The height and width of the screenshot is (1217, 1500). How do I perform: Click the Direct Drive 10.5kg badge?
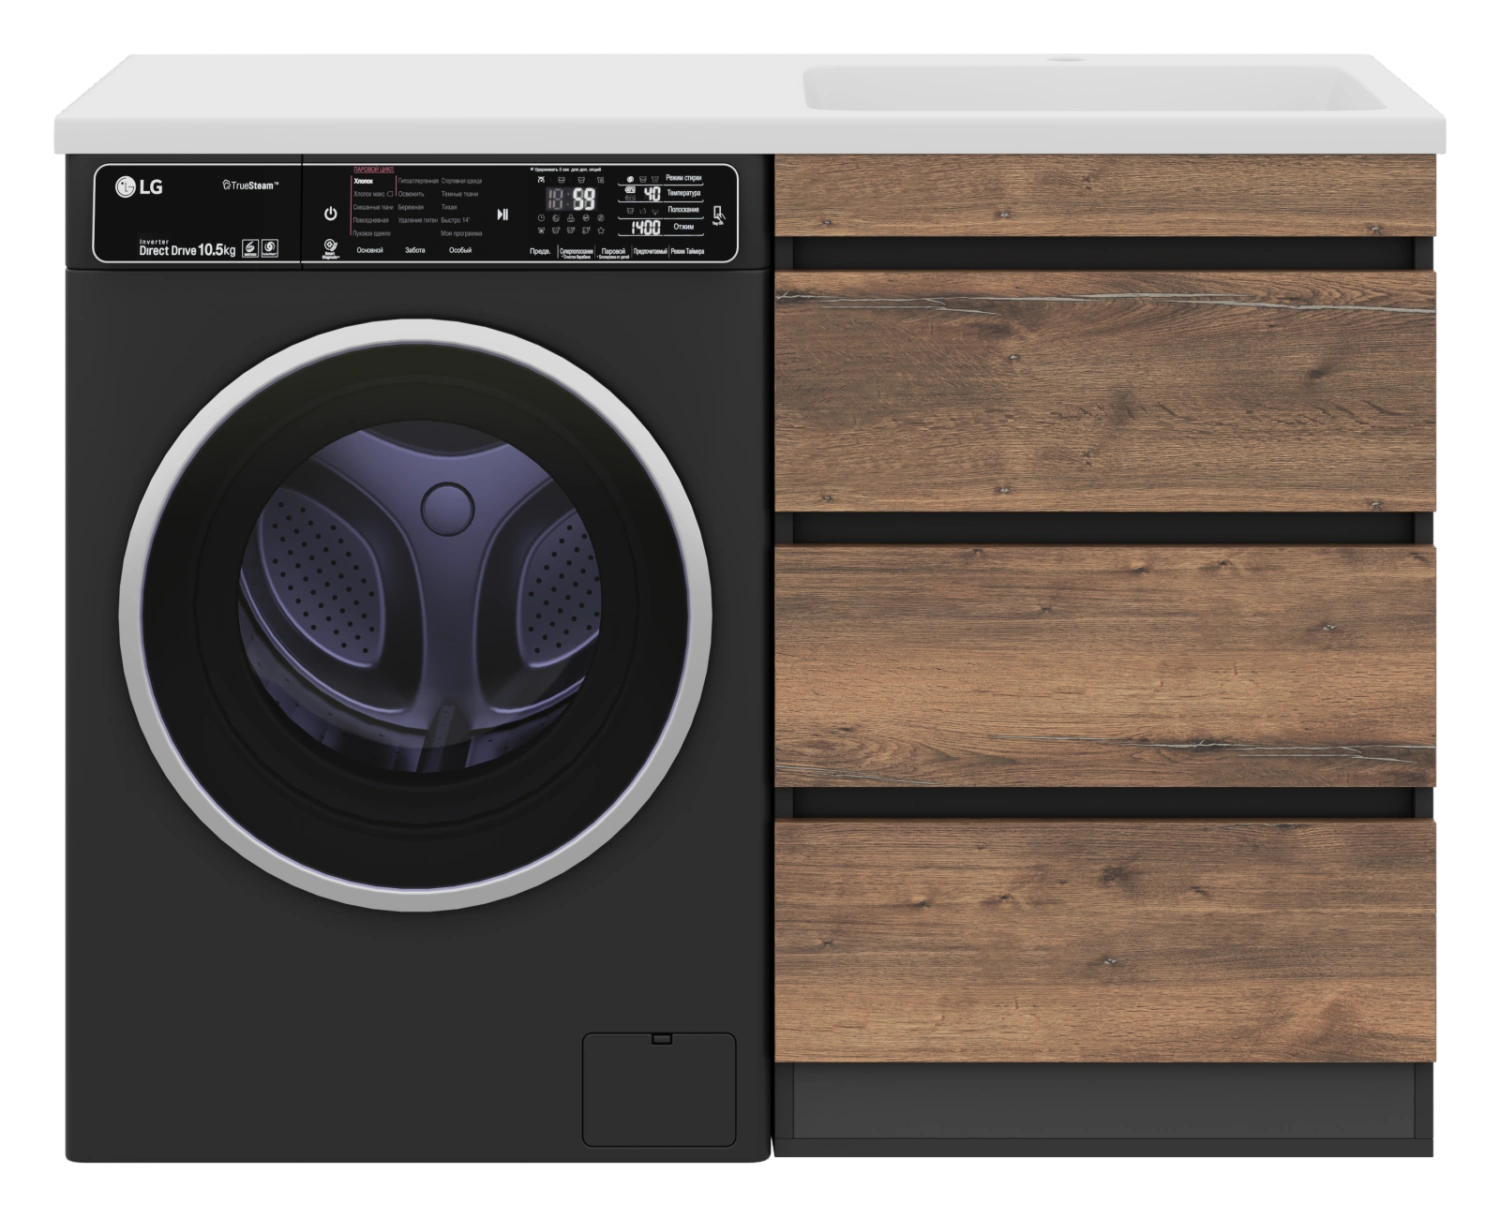187,249
